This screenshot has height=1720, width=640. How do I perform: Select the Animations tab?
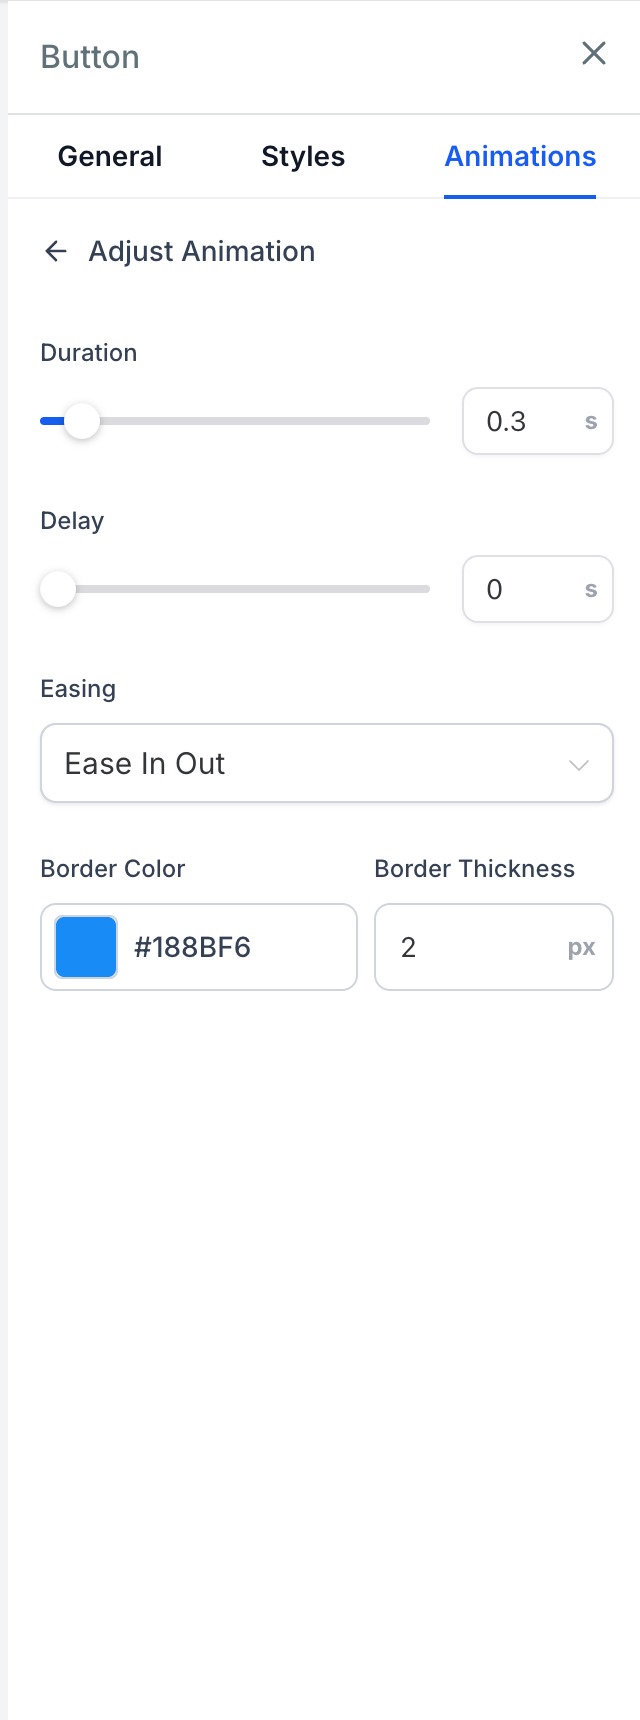point(520,156)
